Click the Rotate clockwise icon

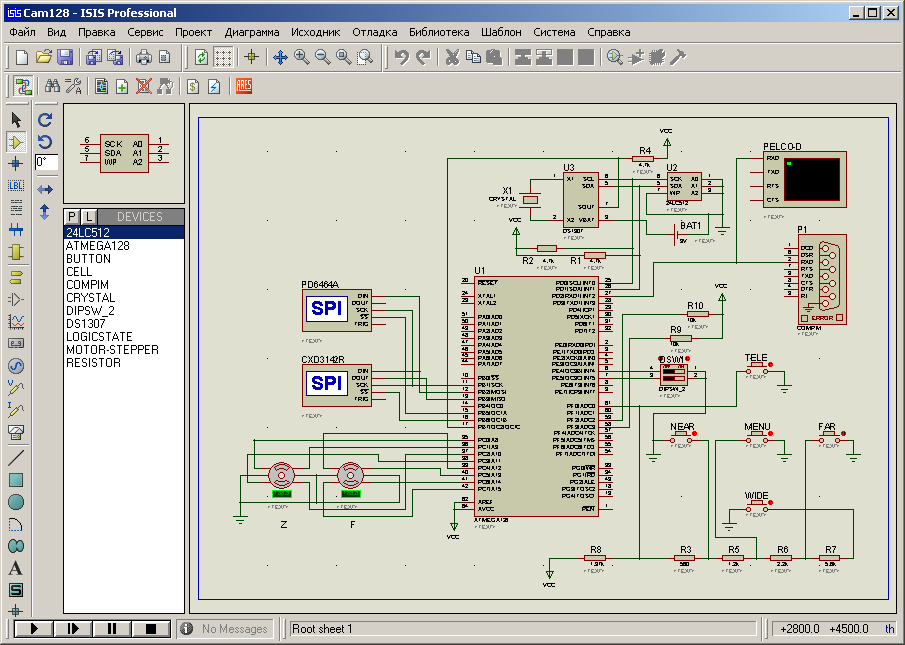point(45,119)
